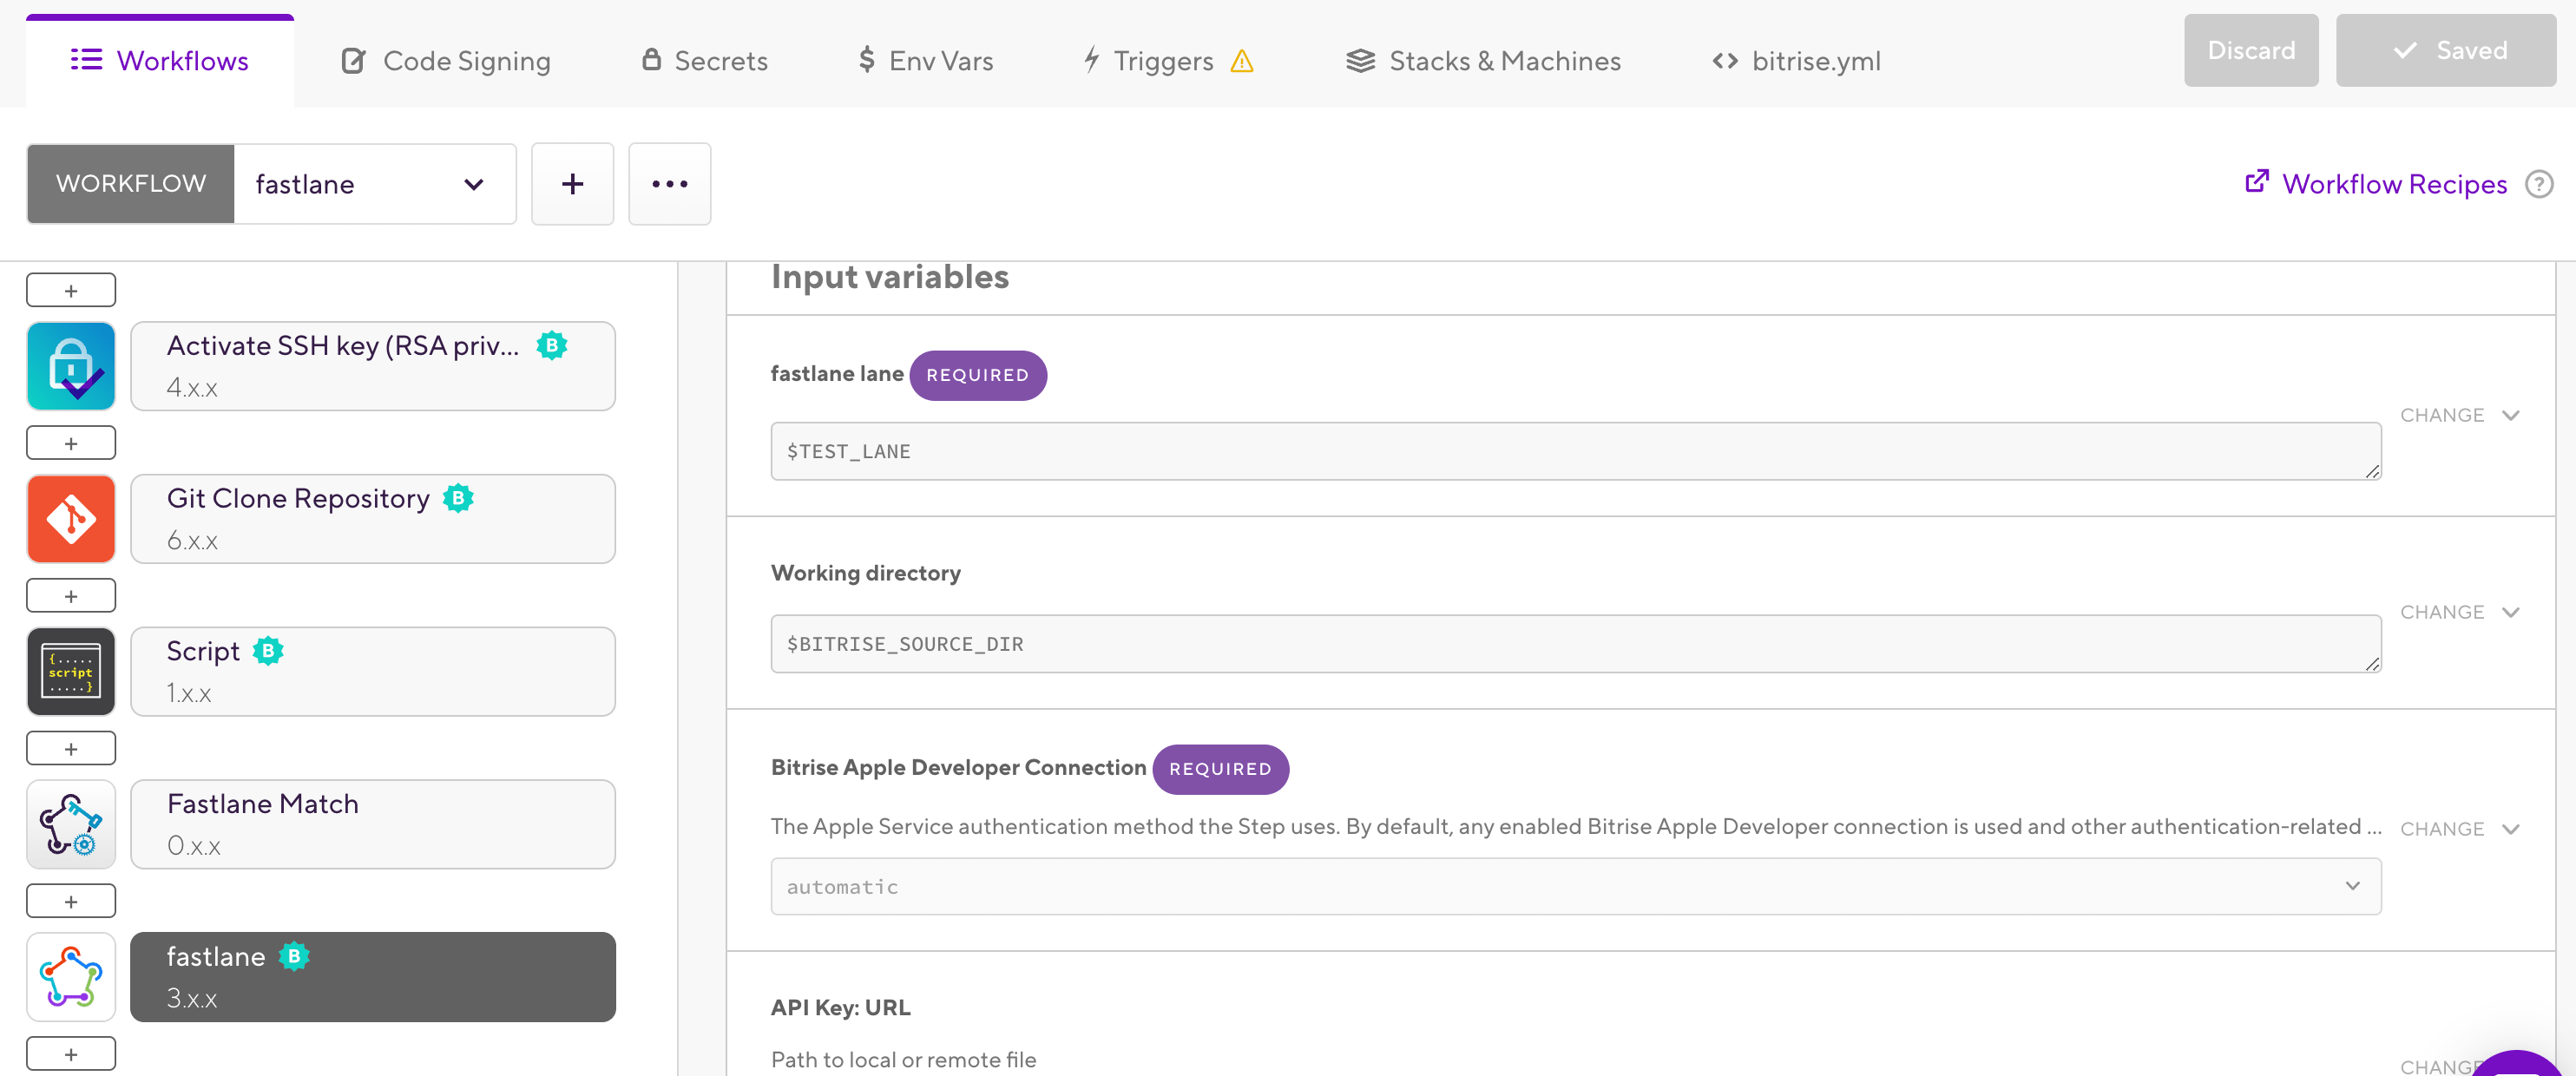
Task: Expand CHANGE for Working directory
Action: 2459,612
